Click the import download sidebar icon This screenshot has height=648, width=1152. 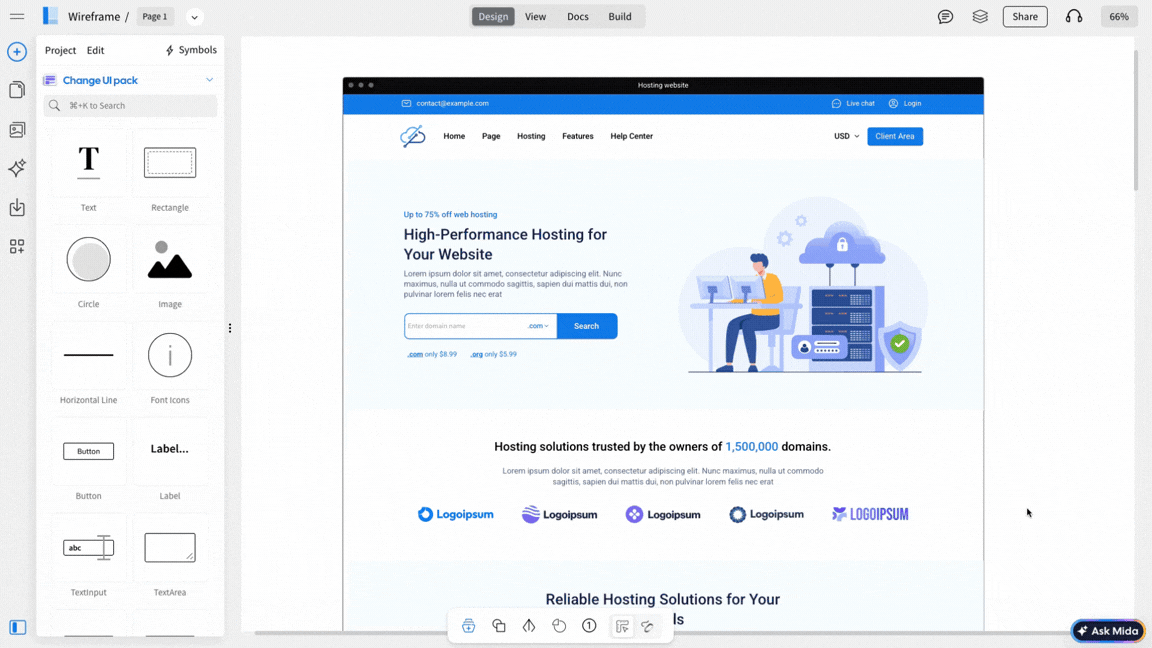(x=17, y=208)
